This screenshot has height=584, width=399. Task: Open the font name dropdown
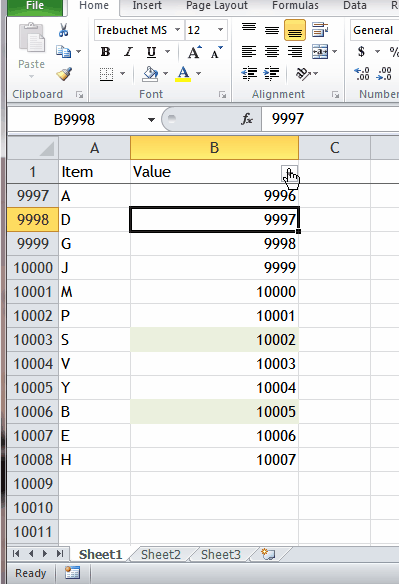pos(178,30)
